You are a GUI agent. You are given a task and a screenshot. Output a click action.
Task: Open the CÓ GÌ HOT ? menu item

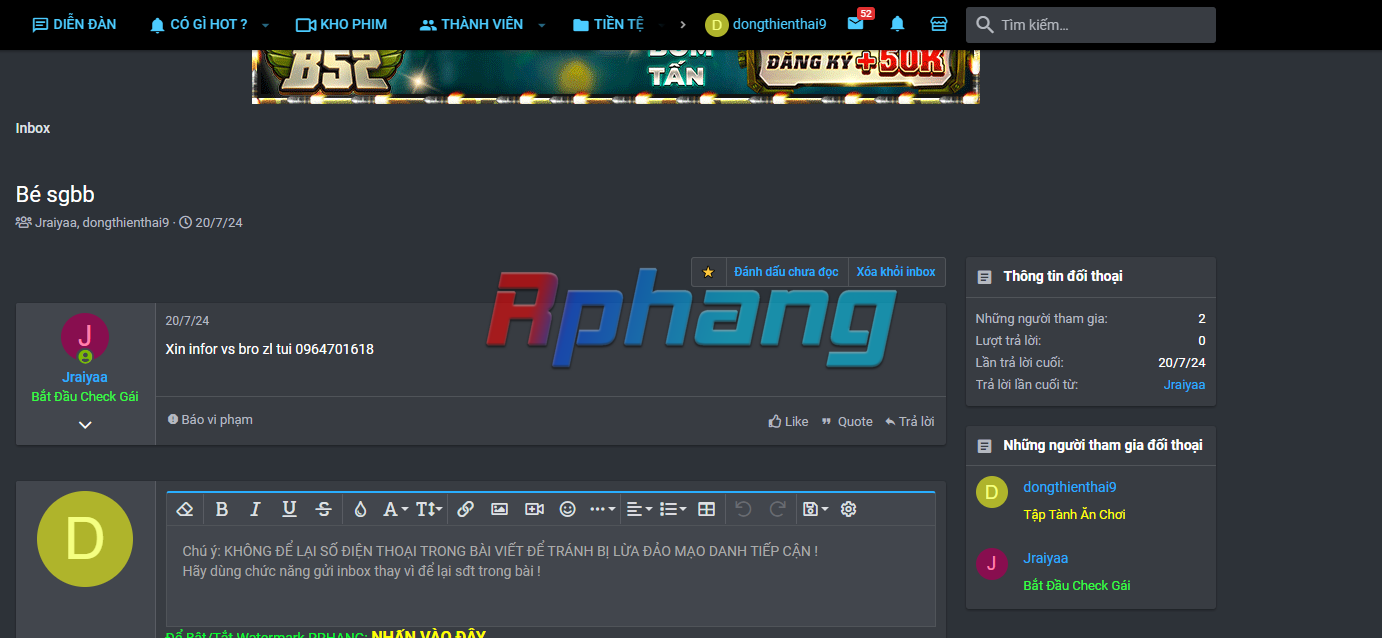tap(198, 24)
